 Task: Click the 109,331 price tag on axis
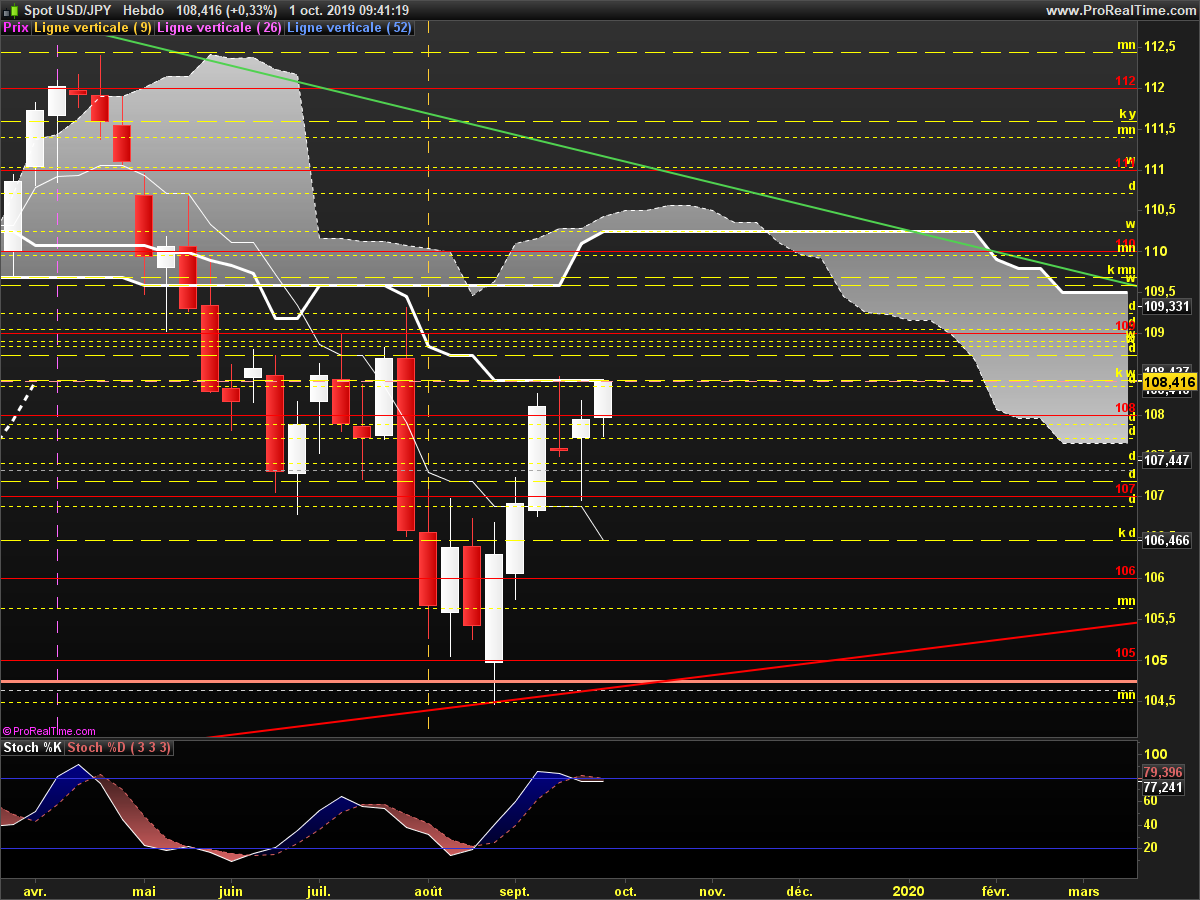(1166, 306)
